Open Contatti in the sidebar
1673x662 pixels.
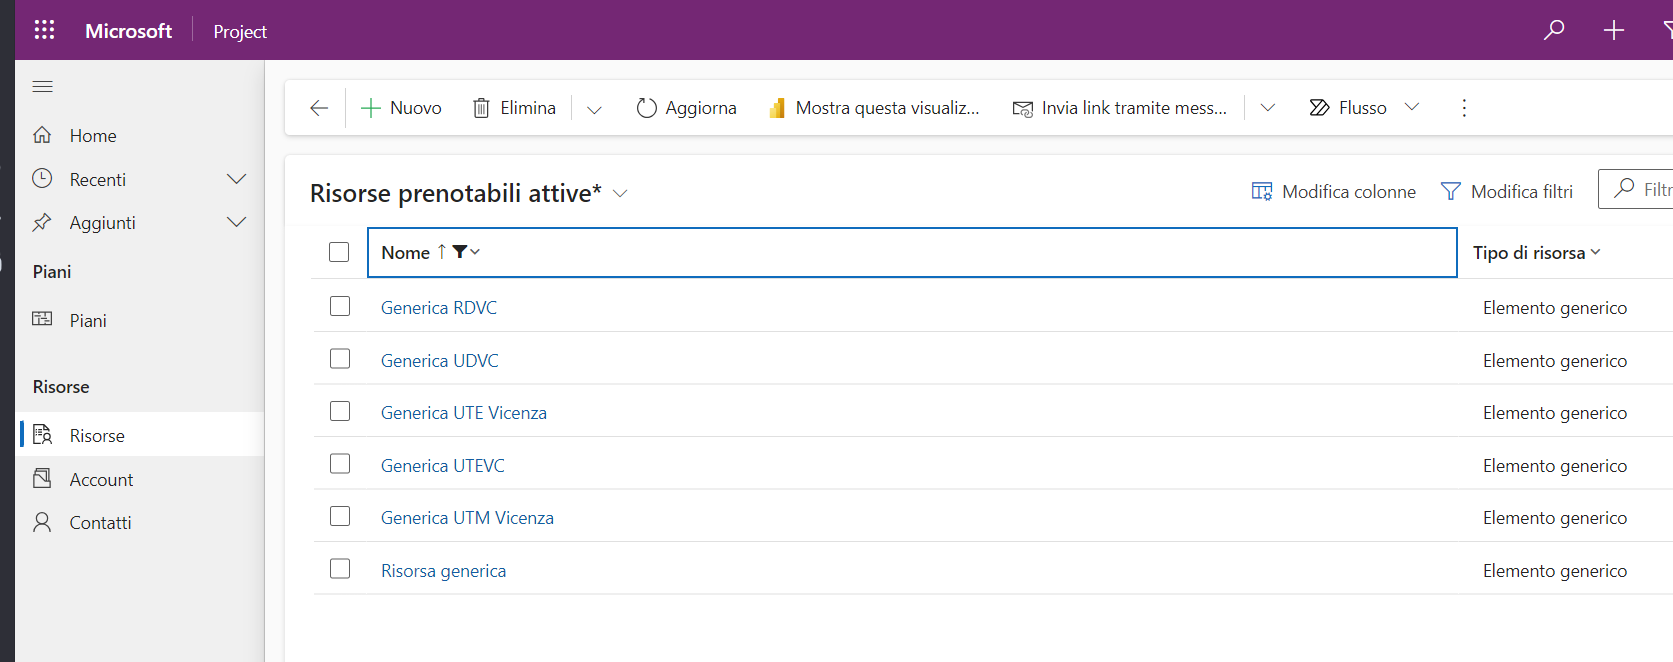pos(140,523)
